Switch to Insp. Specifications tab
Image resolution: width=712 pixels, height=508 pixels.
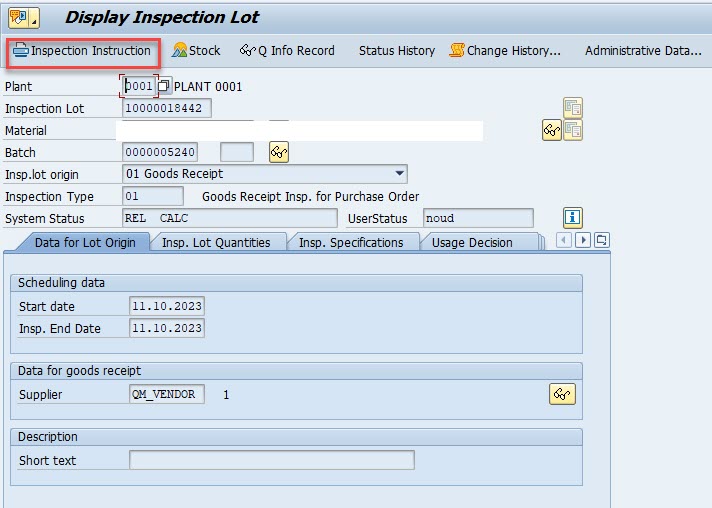point(351,242)
